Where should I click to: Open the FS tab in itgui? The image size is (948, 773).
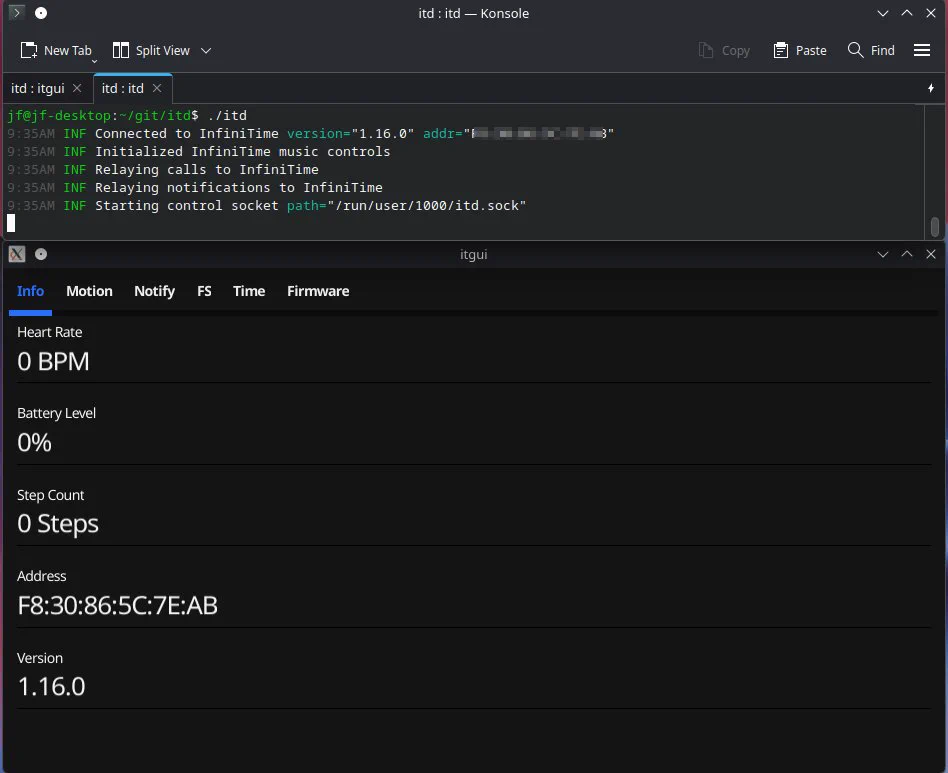[x=204, y=291]
